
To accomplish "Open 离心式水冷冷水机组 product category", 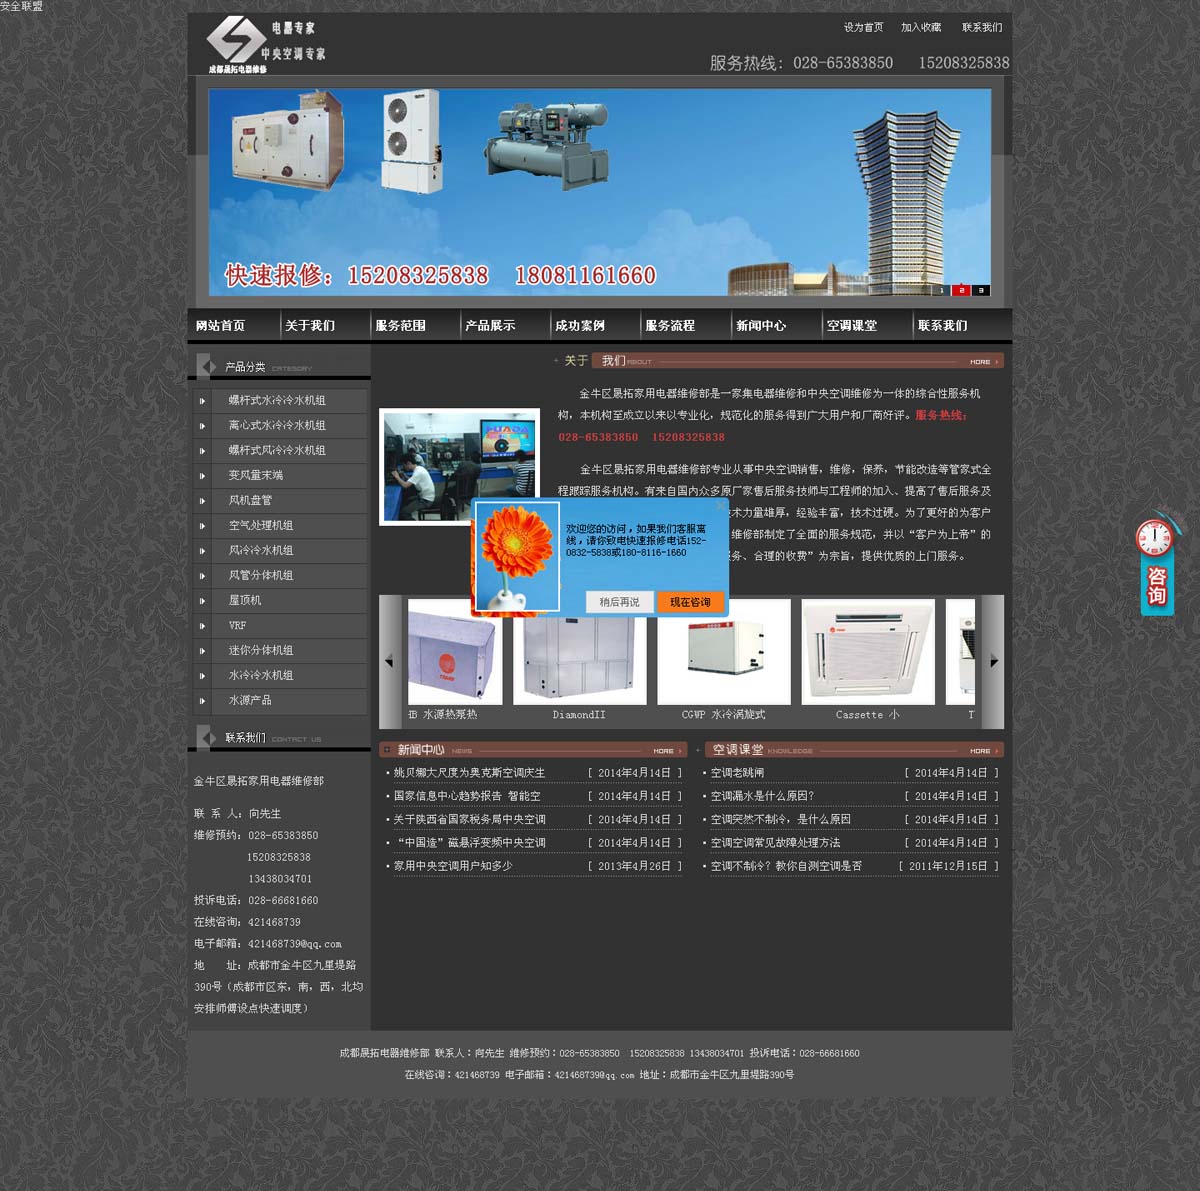I will [277, 426].
